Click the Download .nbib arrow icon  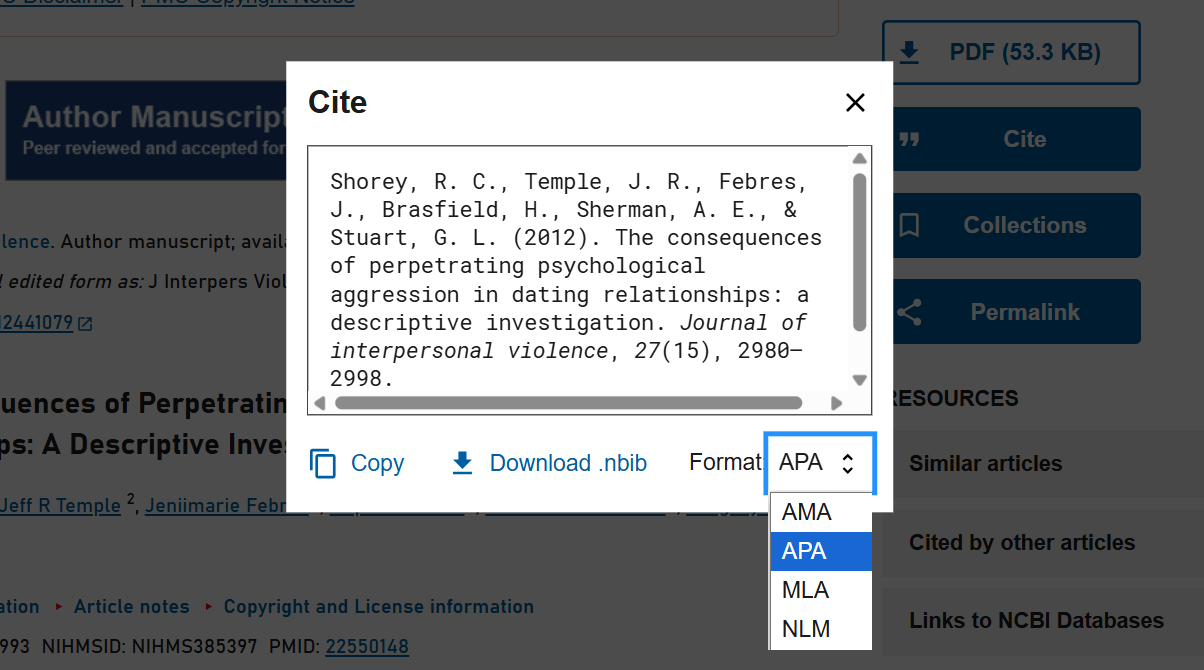[462, 463]
